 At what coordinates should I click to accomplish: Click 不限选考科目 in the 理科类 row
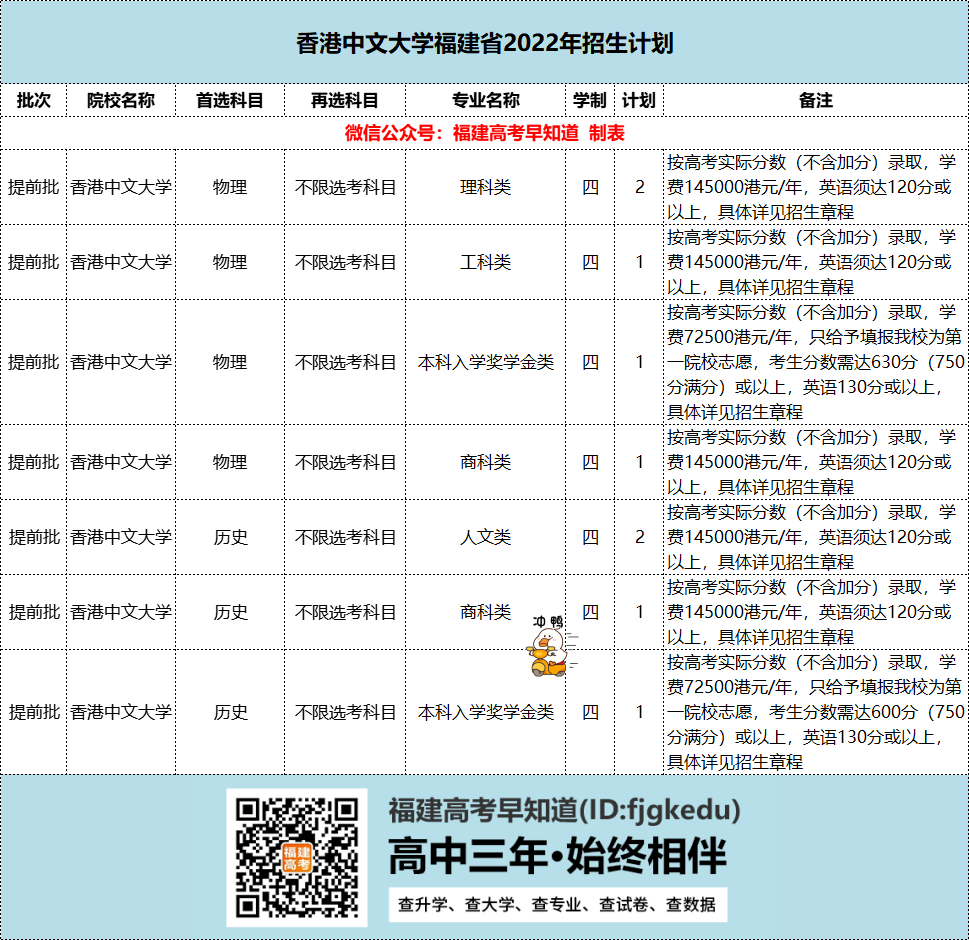345,187
